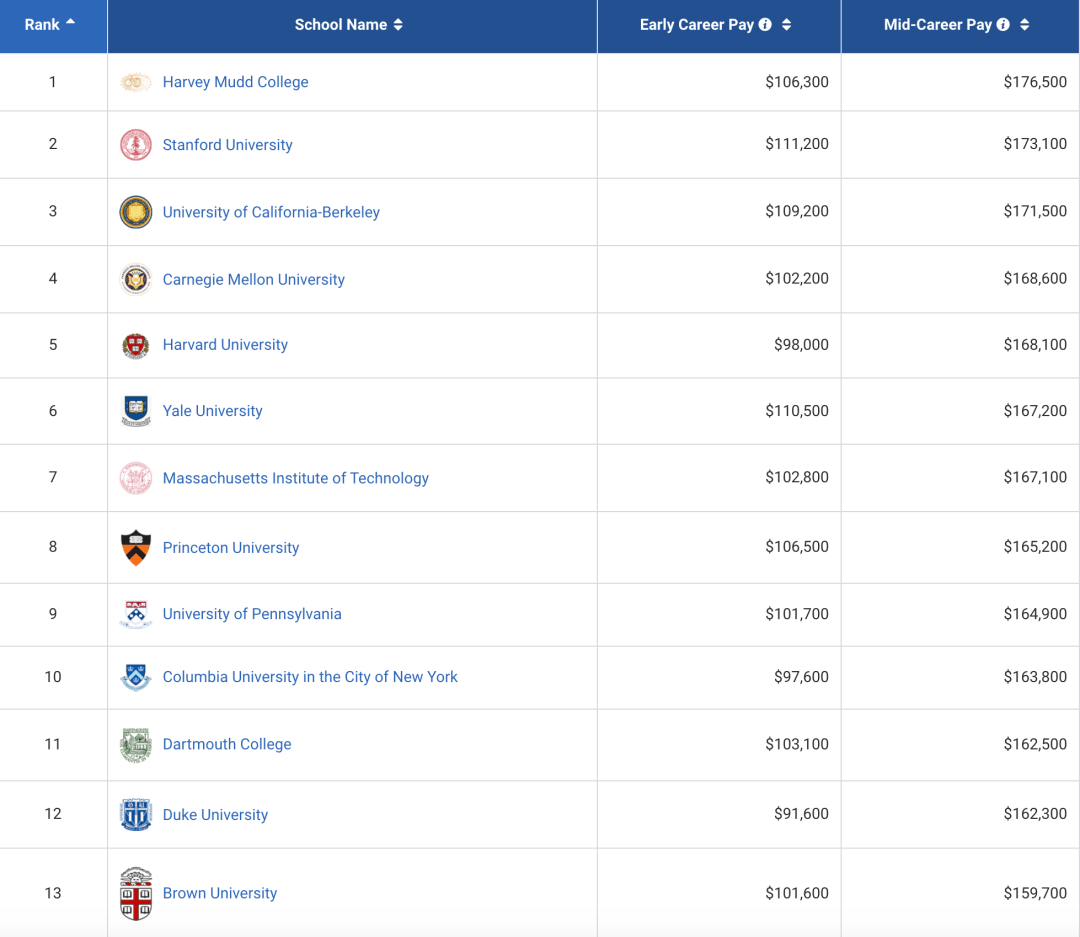This screenshot has width=1080, height=937.
Task: Open Massachusetts Institute of Technology link
Action: point(295,478)
